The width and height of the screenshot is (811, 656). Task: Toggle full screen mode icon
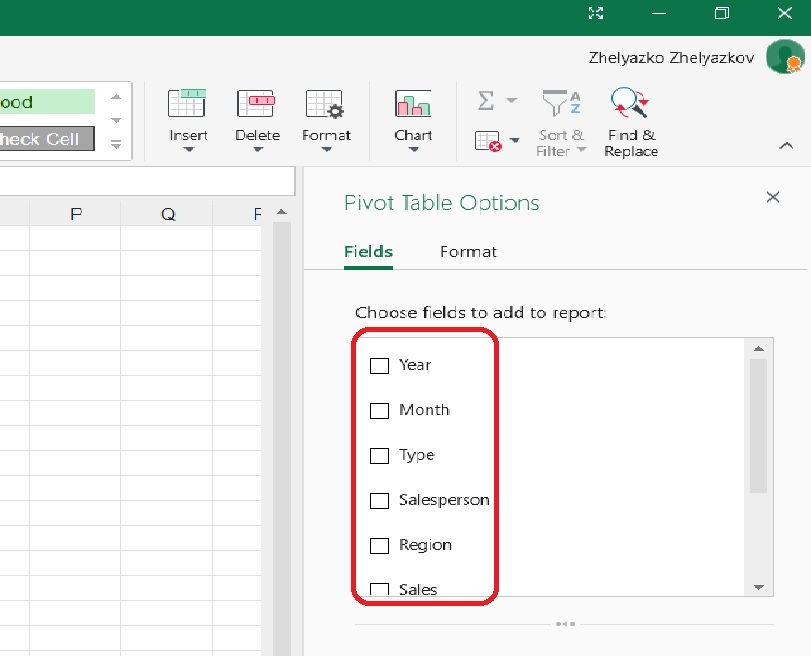pyautogui.click(x=596, y=13)
